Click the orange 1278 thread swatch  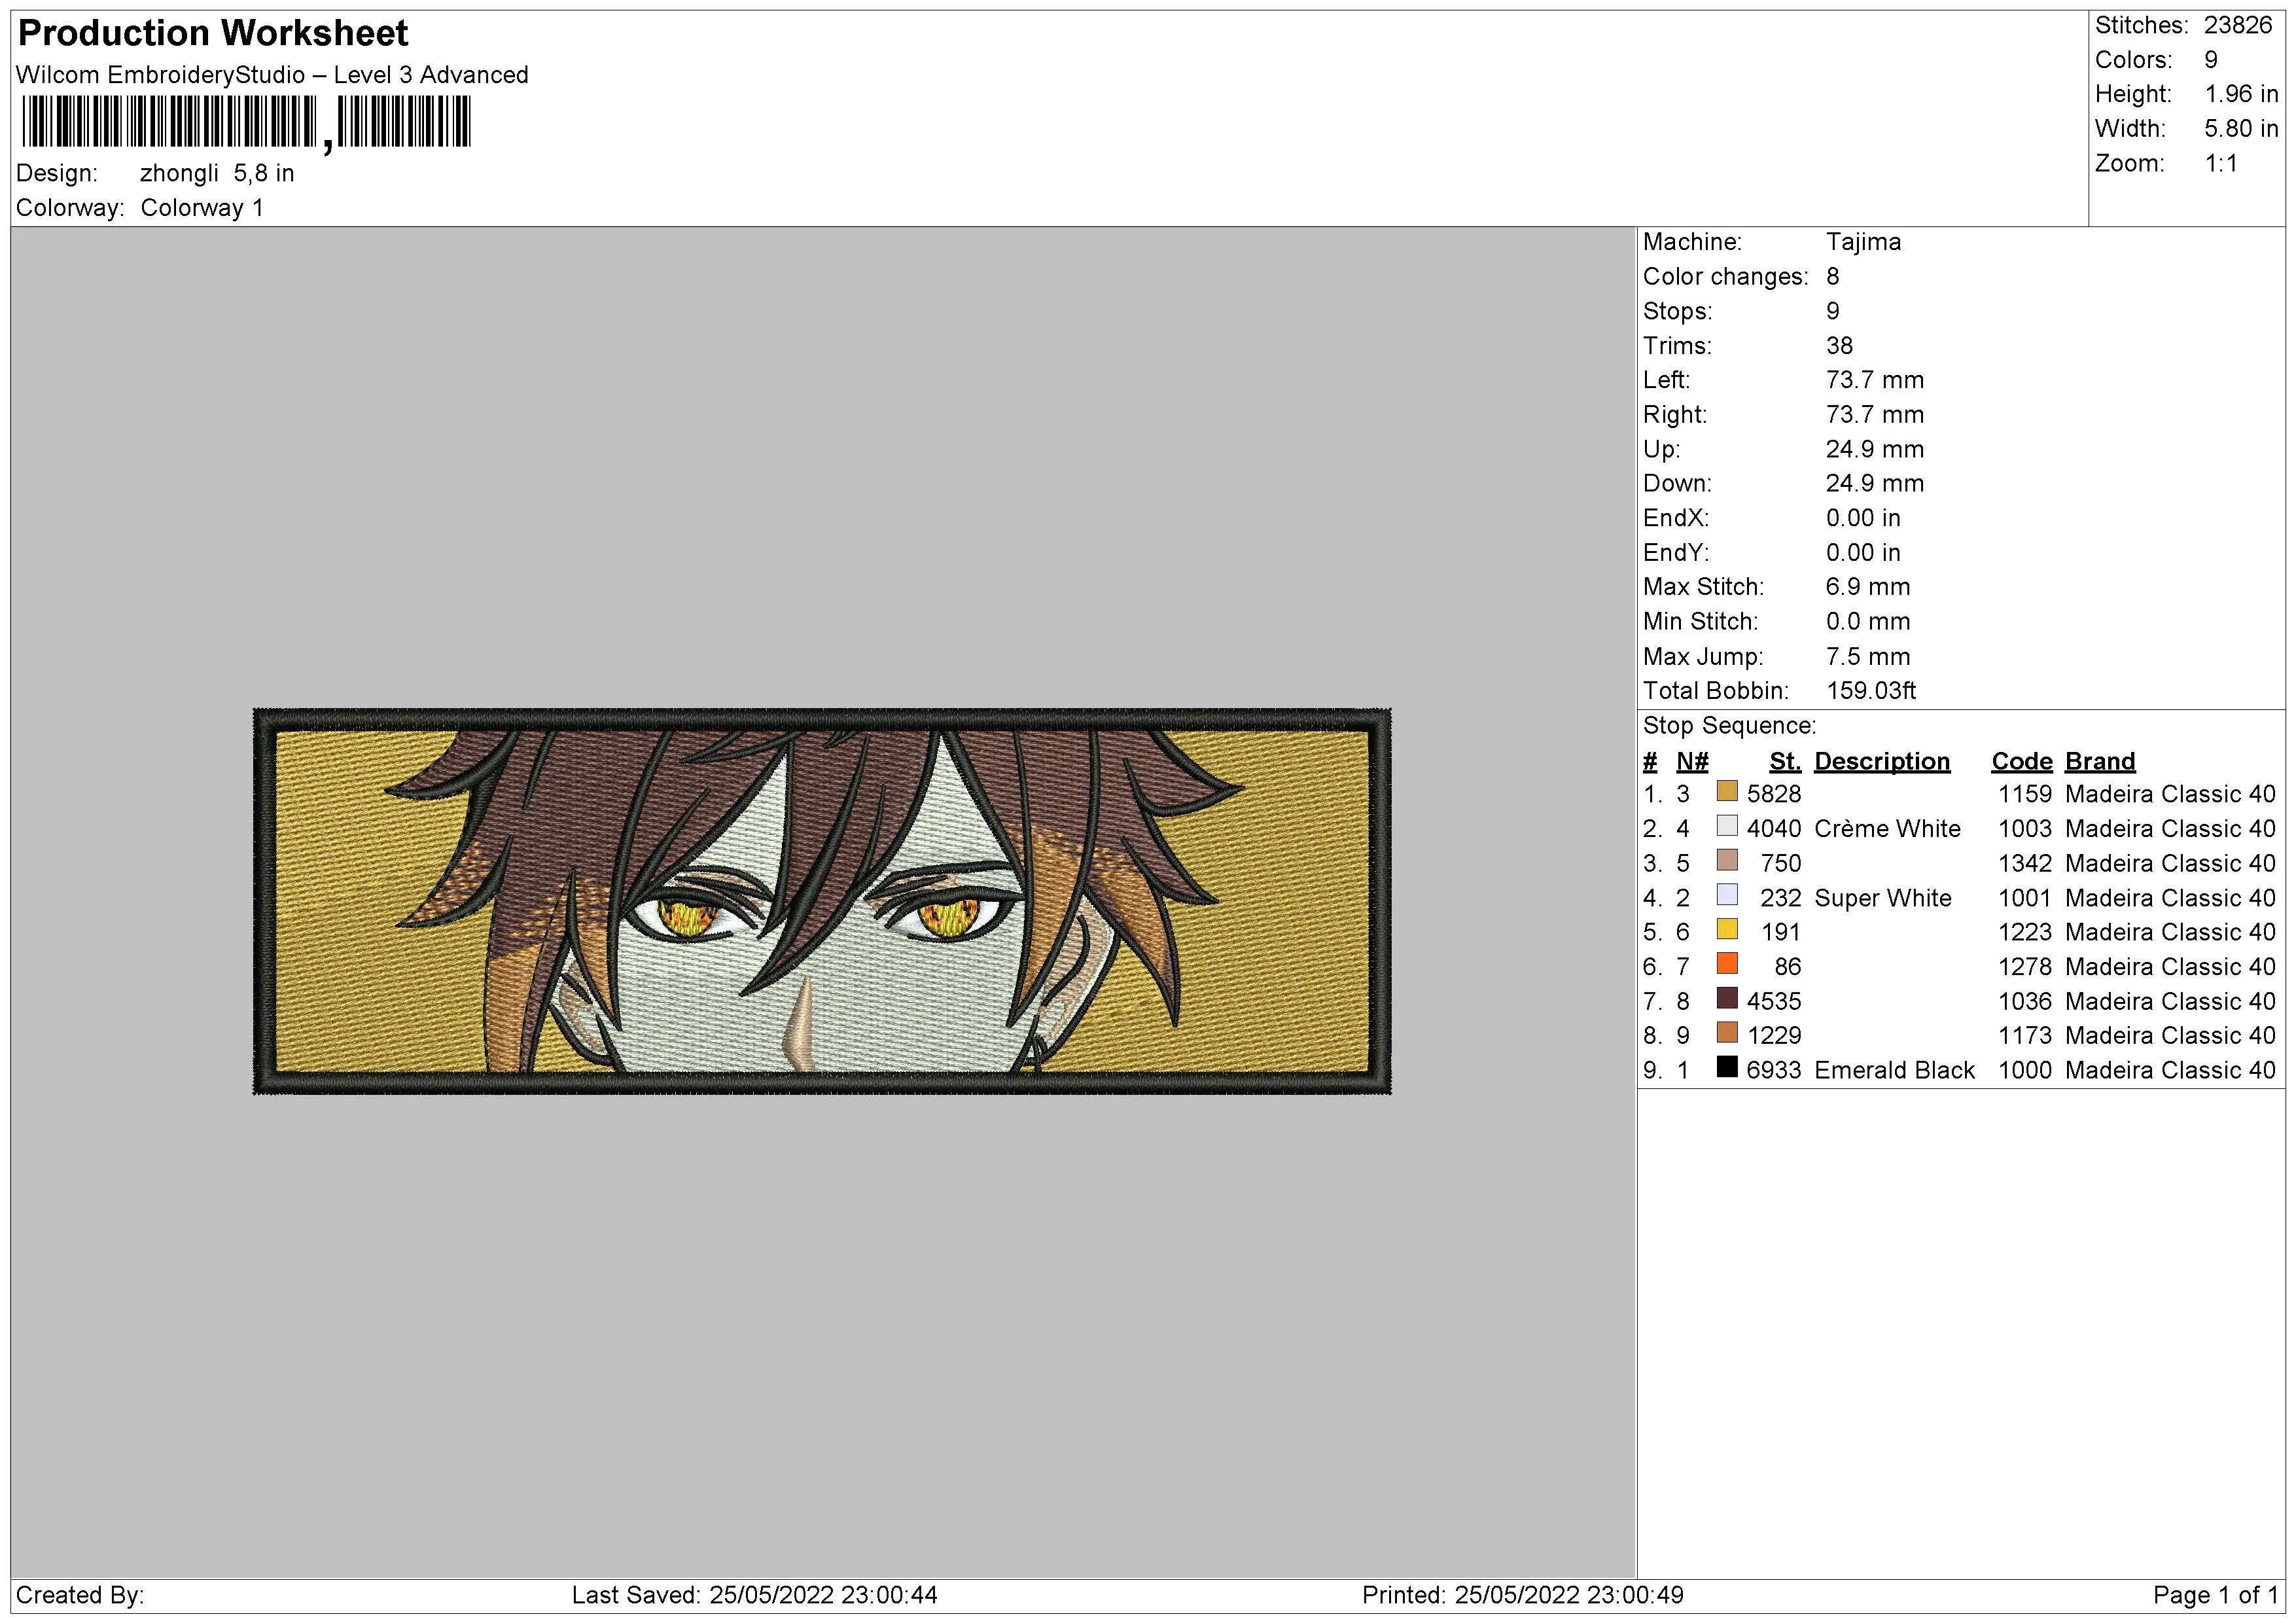point(1727,964)
